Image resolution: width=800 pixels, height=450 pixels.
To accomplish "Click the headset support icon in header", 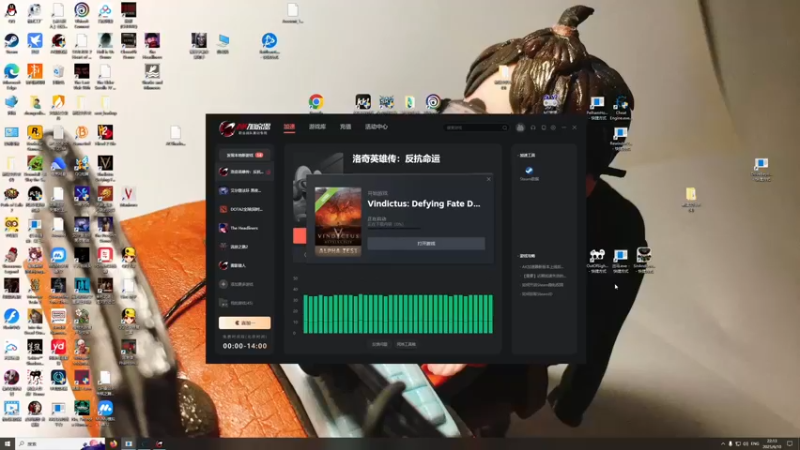I will pyautogui.click(x=533, y=128).
